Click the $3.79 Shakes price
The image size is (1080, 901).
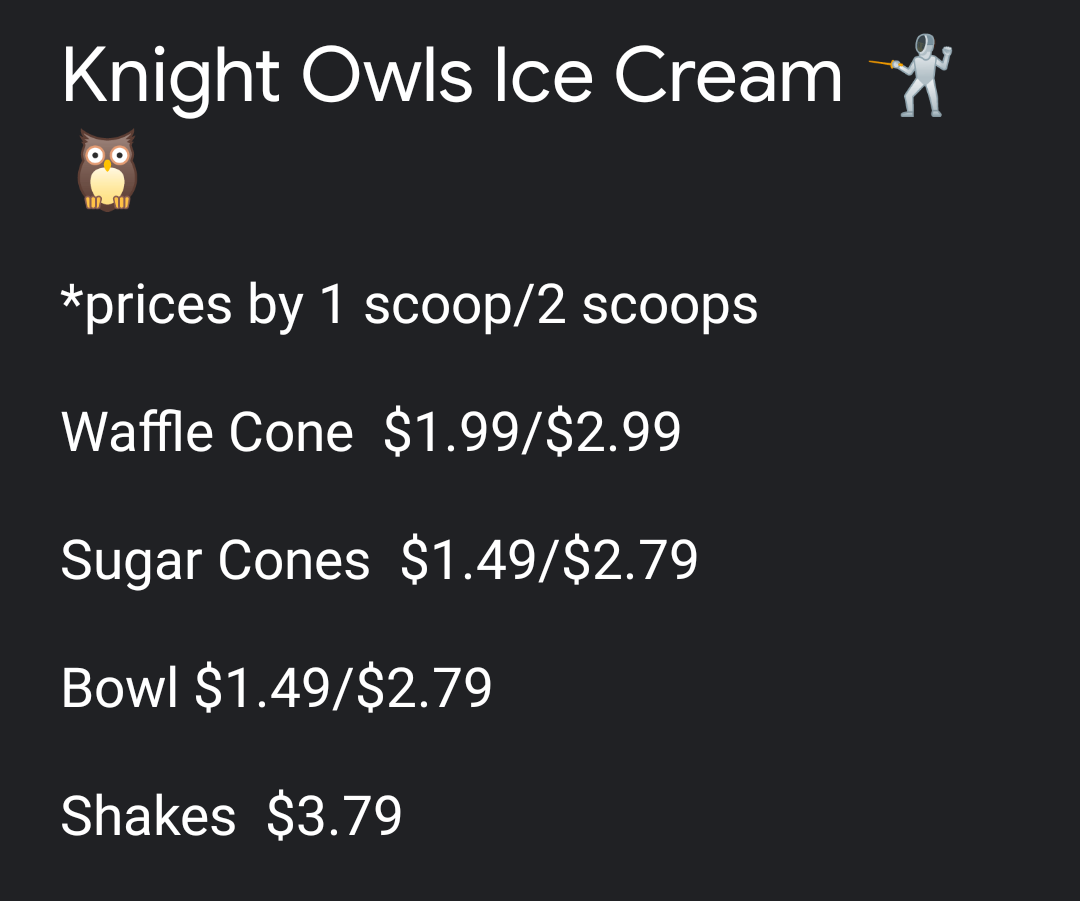click(335, 816)
